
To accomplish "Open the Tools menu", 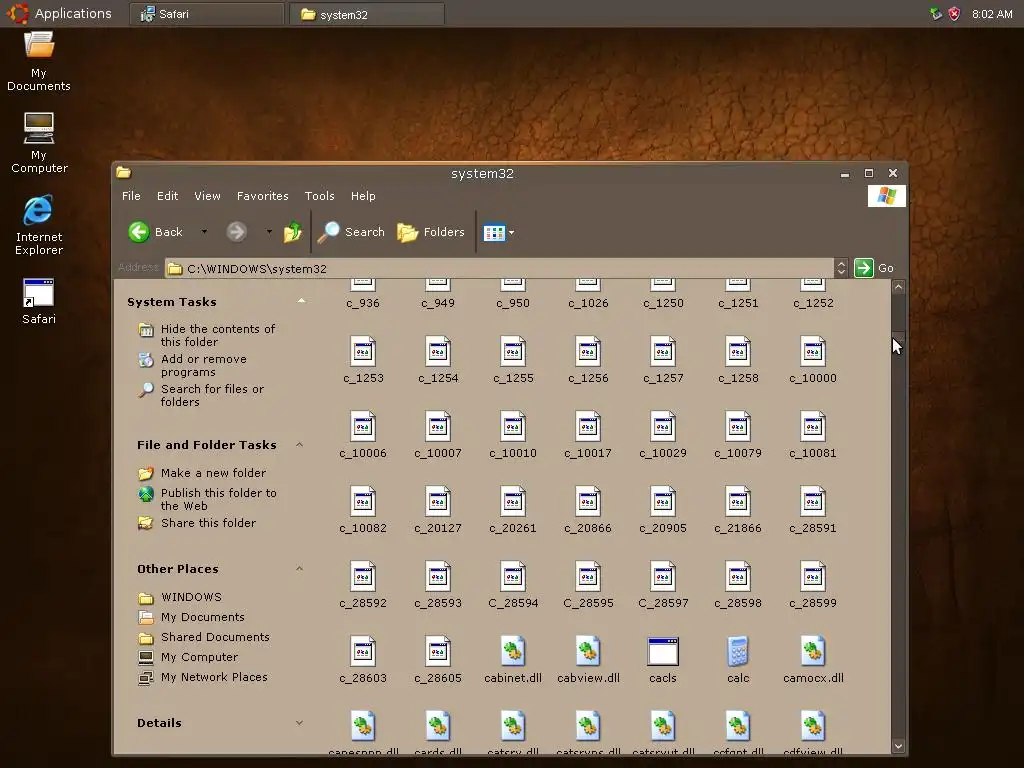I will click(319, 196).
